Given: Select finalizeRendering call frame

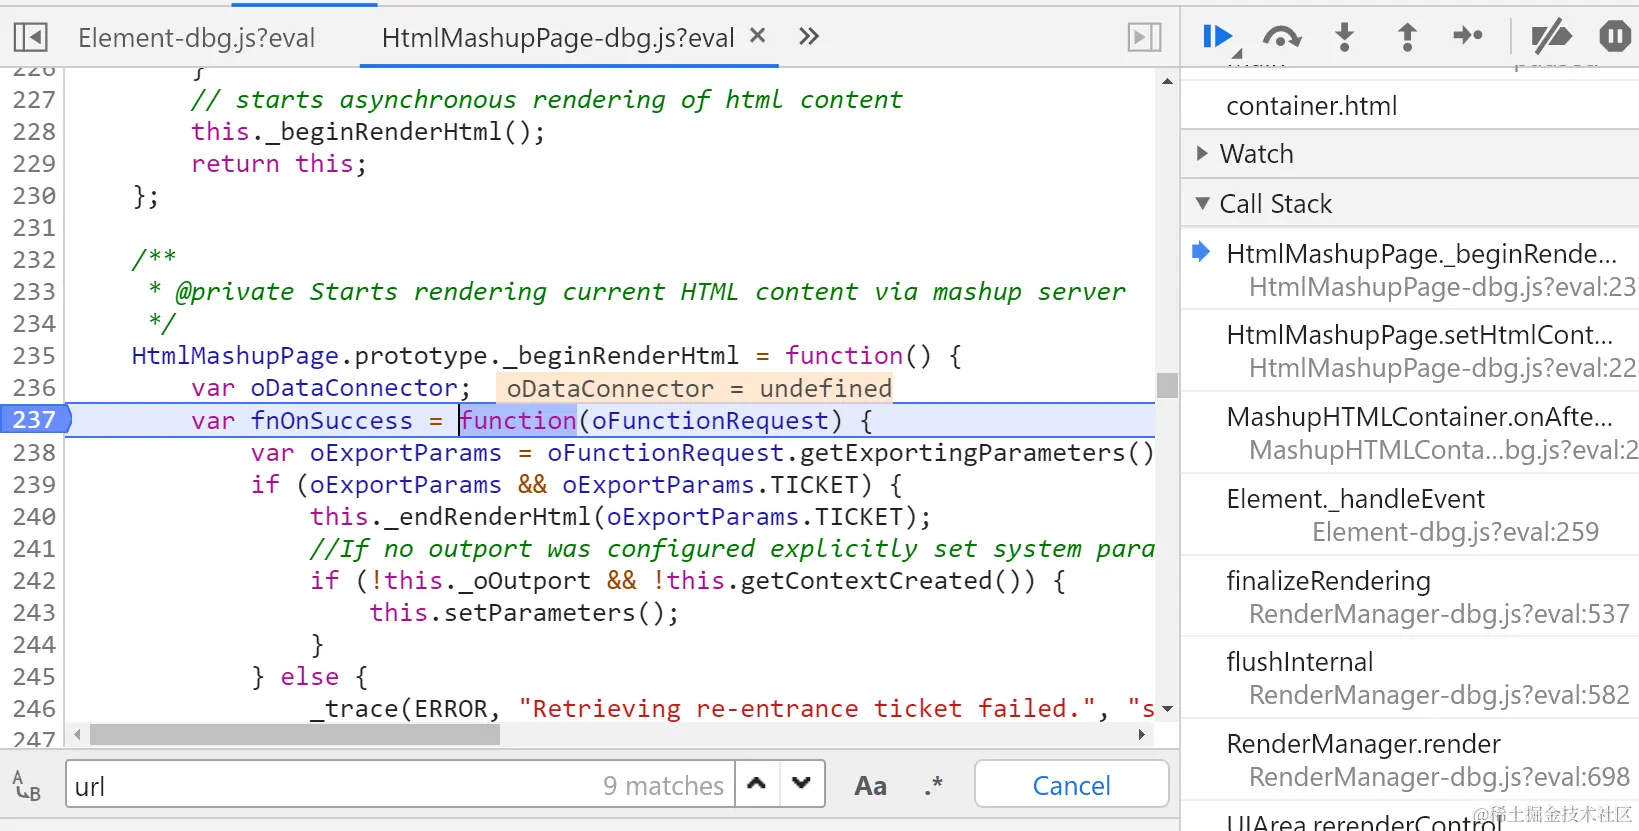Looking at the screenshot, I should (1328, 581).
